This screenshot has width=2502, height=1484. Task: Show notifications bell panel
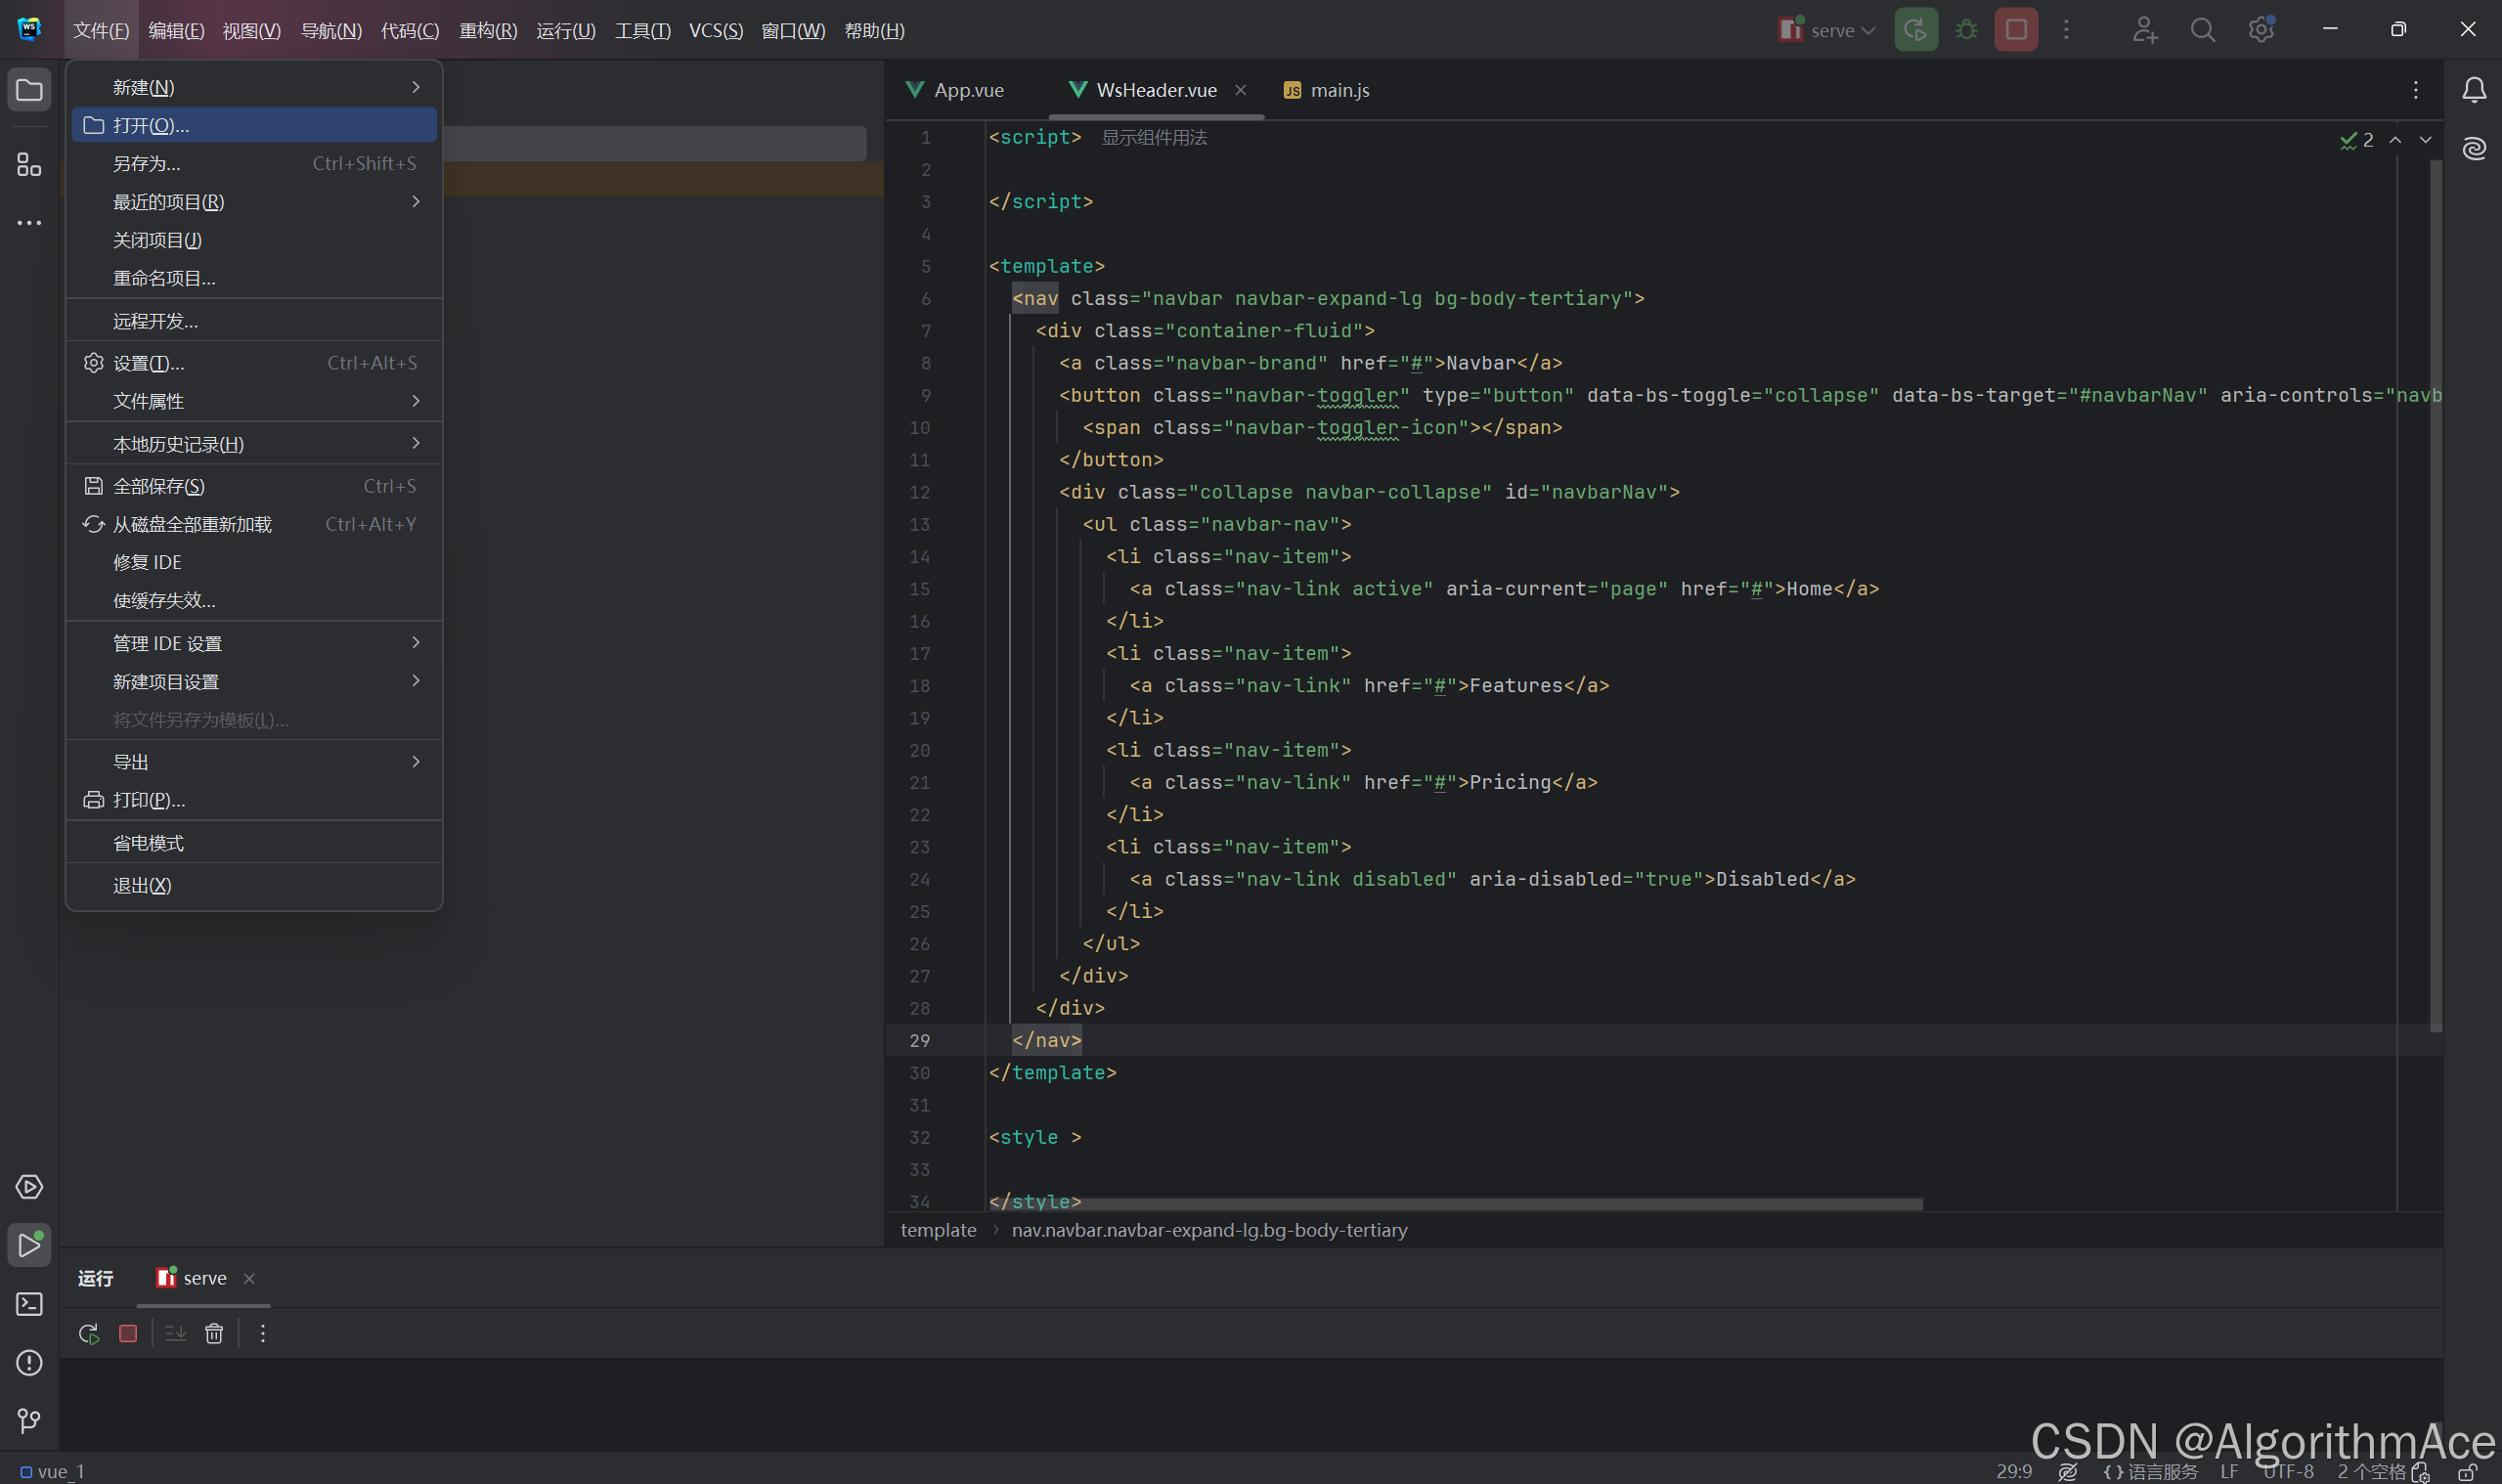pyautogui.click(x=2473, y=91)
